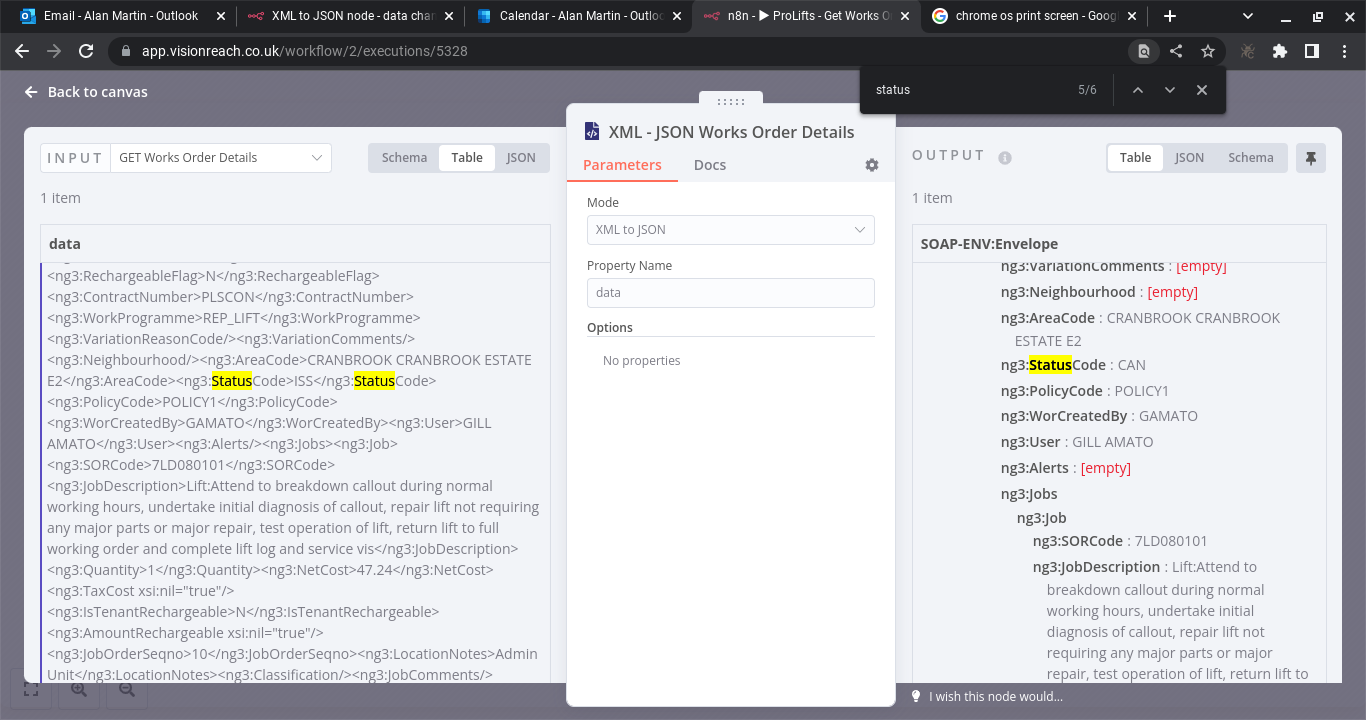Go to previous find result
This screenshot has width=1366, height=720.
(x=1137, y=90)
